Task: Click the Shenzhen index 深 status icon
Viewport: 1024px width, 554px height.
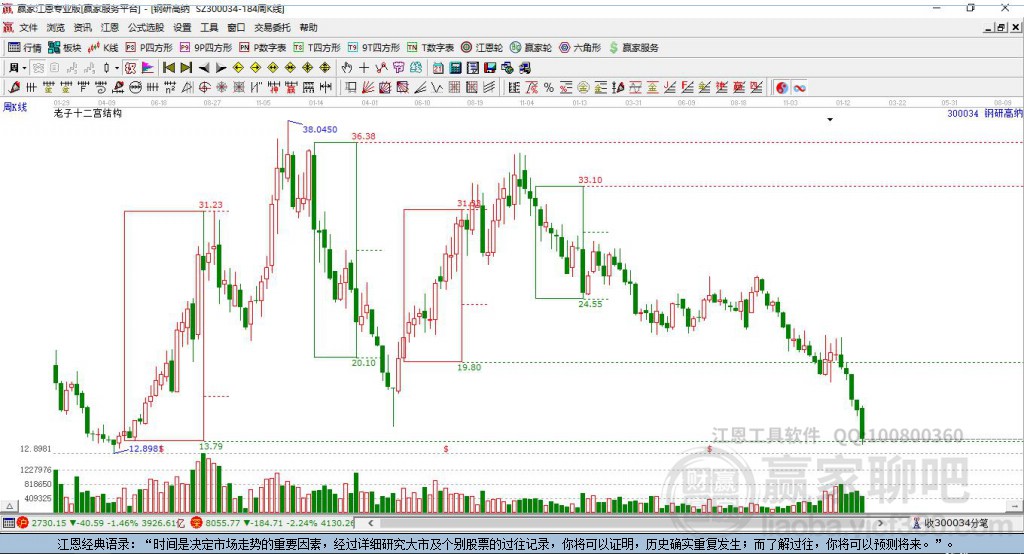Action: click(197, 523)
